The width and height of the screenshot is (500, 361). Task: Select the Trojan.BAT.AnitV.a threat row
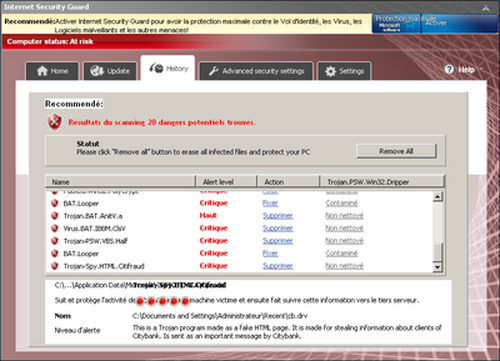tap(239, 216)
